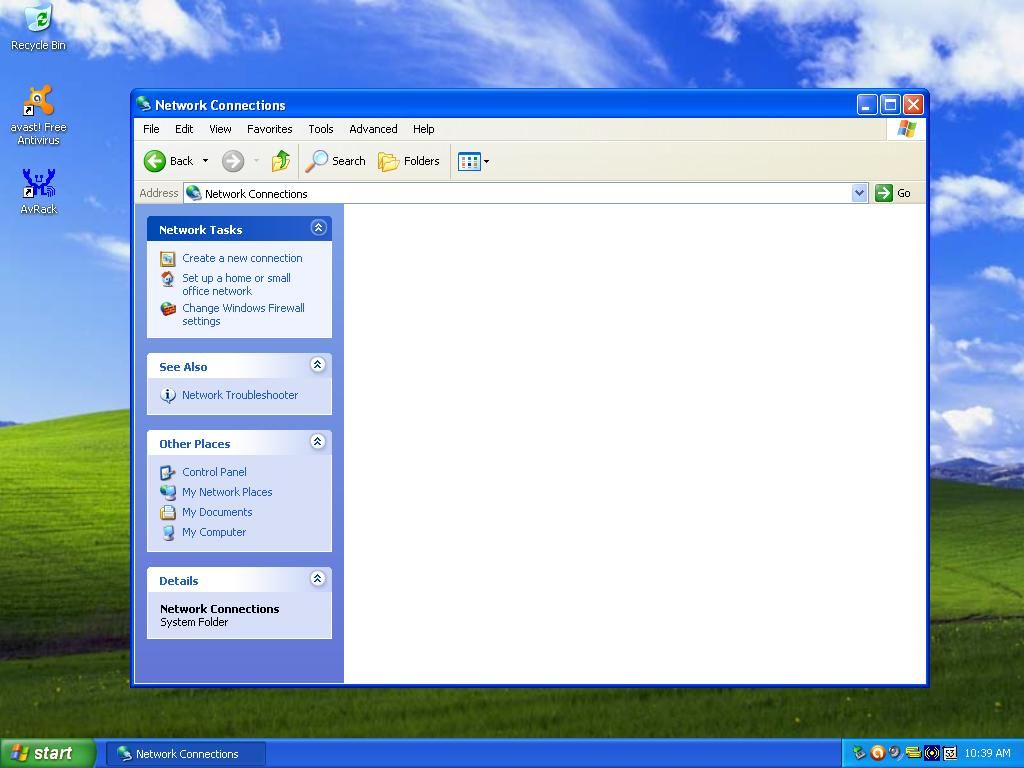Click Change Windows Firewall settings link
The width and height of the screenshot is (1024, 768).
pos(244,315)
